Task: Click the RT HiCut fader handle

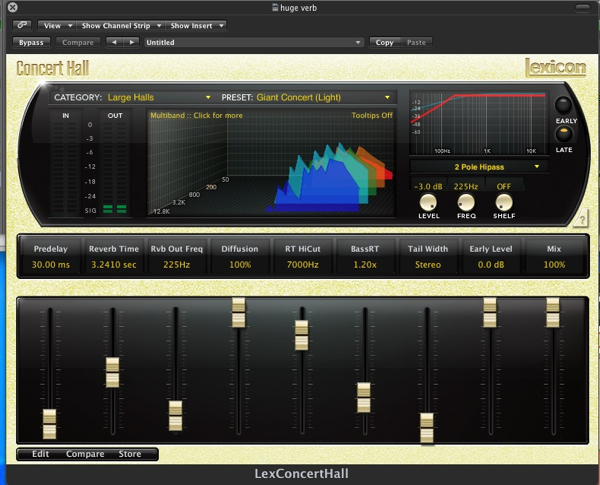Action: pyautogui.click(x=302, y=335)
